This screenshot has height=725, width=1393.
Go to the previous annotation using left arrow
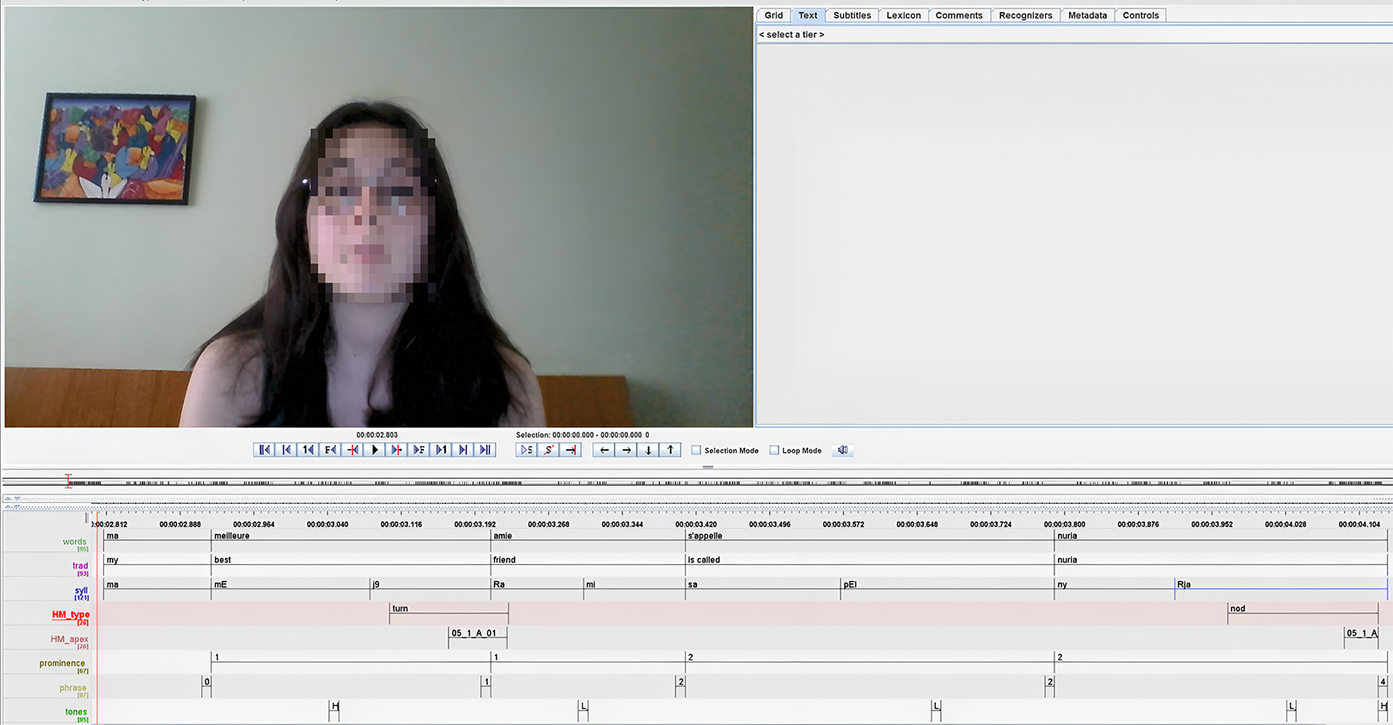pyautogui.click(x=604, y=450)
